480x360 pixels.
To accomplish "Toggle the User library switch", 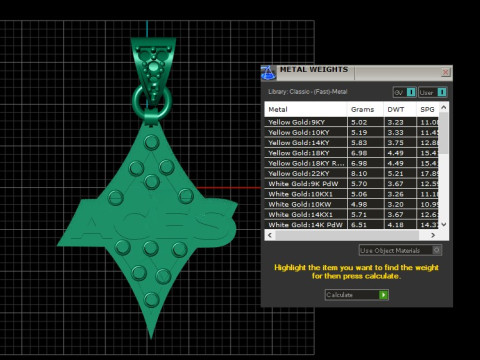I will [442, 92].
